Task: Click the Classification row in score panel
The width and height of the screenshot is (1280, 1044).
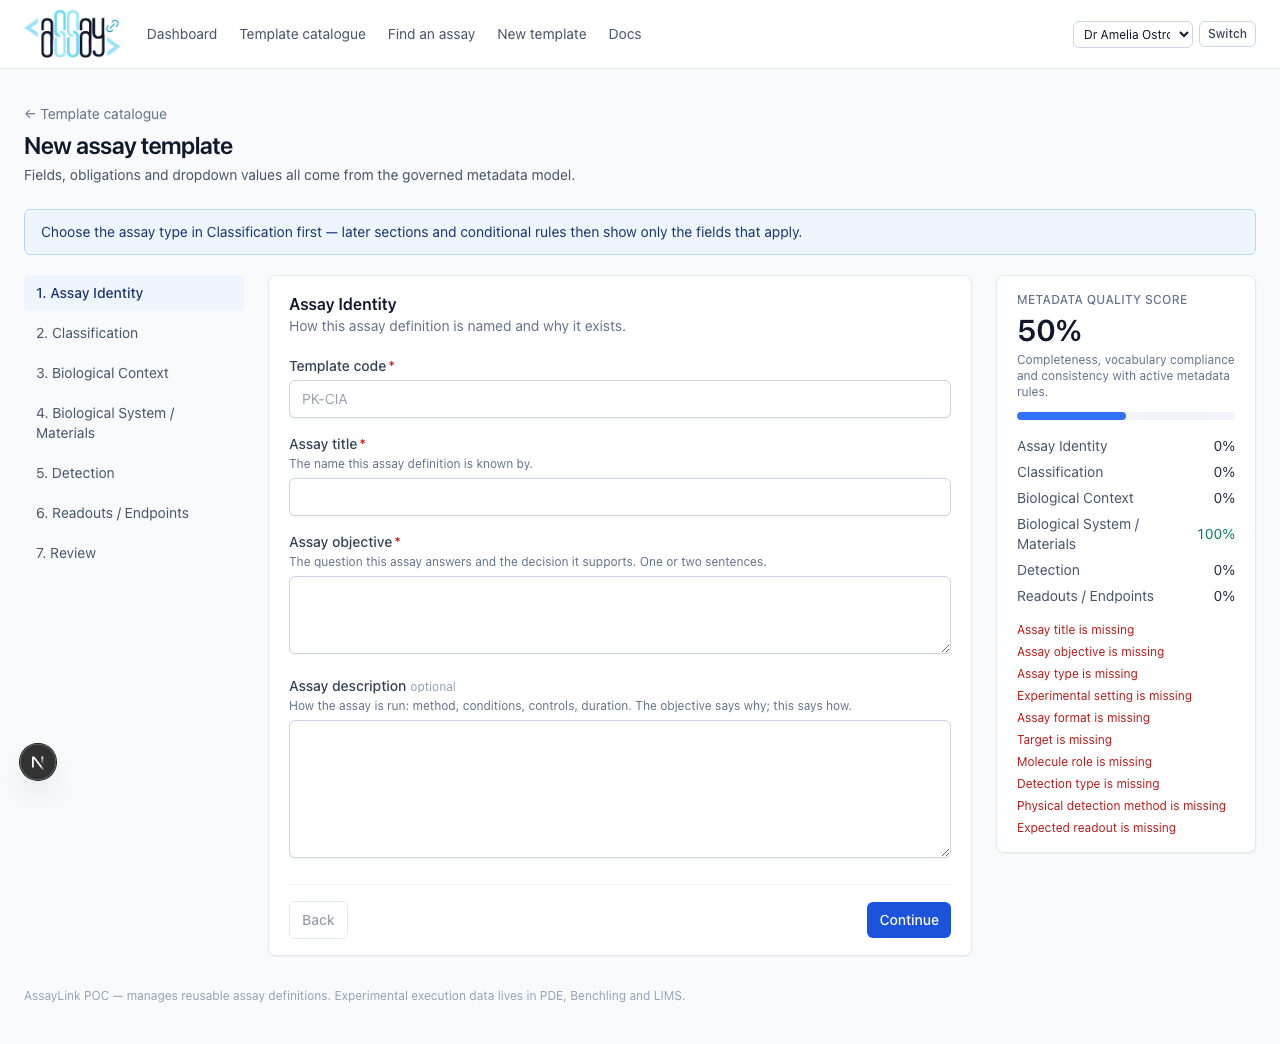Action: coord(1126,472)
